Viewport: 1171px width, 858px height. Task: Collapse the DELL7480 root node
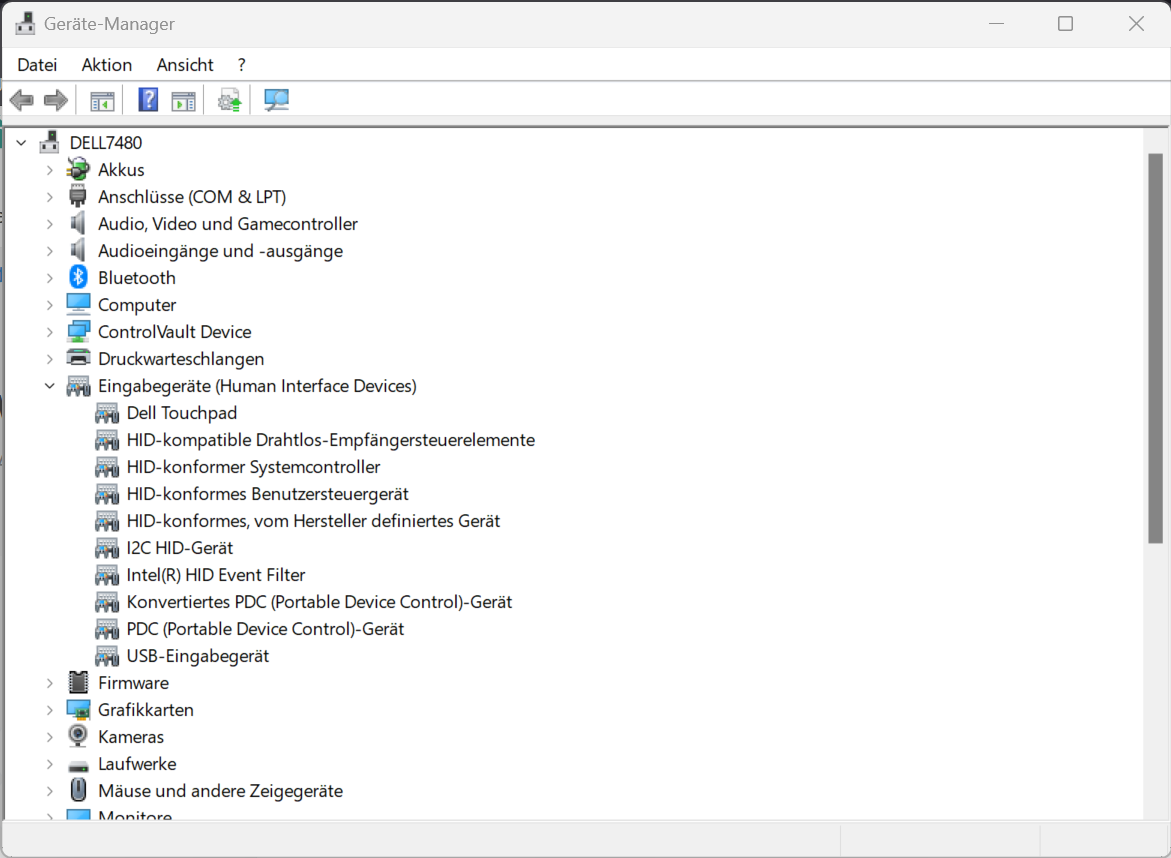click(21, 143)
